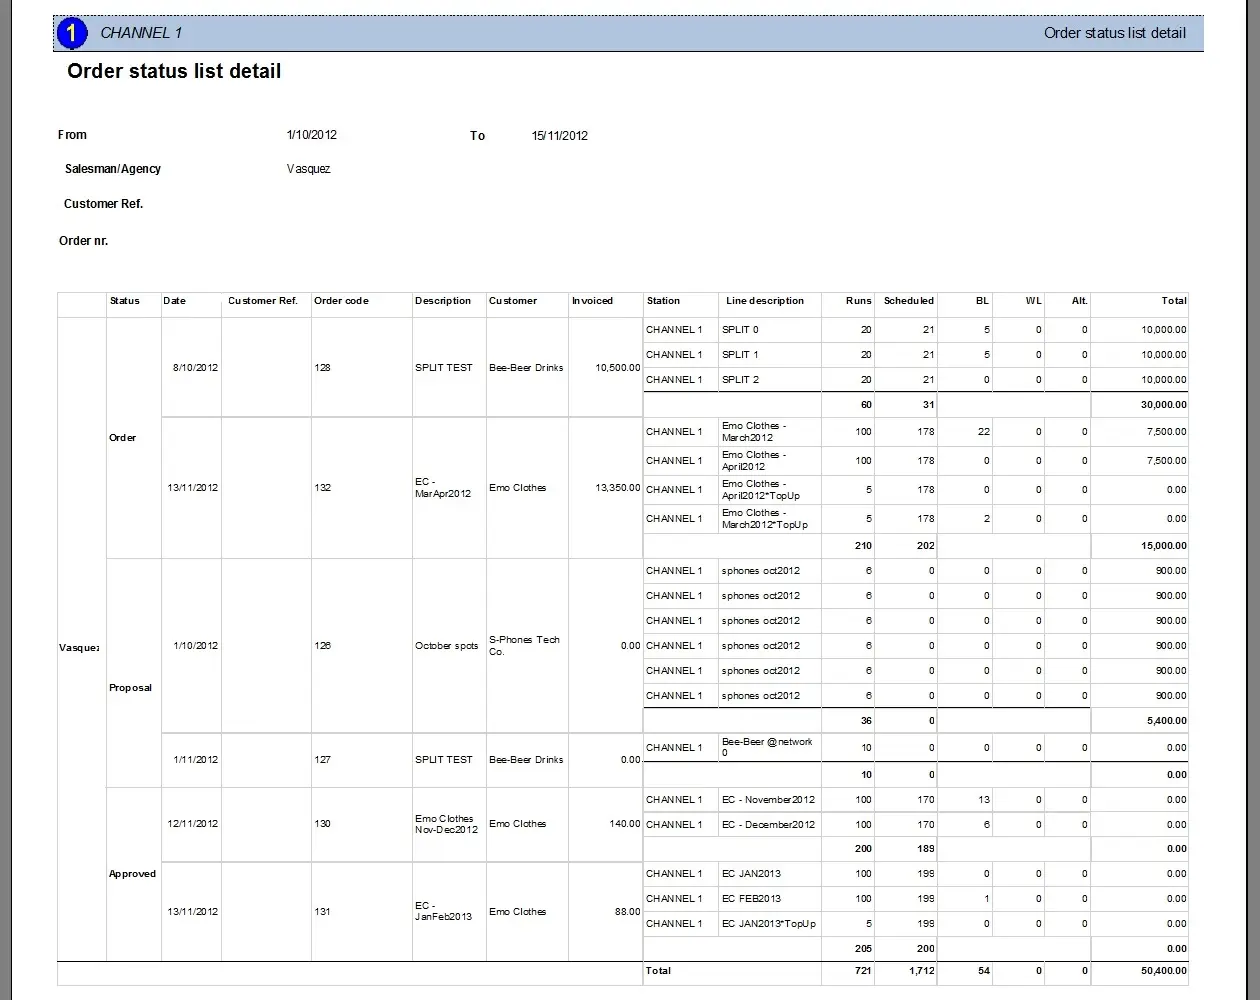Screen dimensions: 1260x1000
Task: Click the S-Phones Tech Co. customer cell
Action: click(x=524, y=646)
